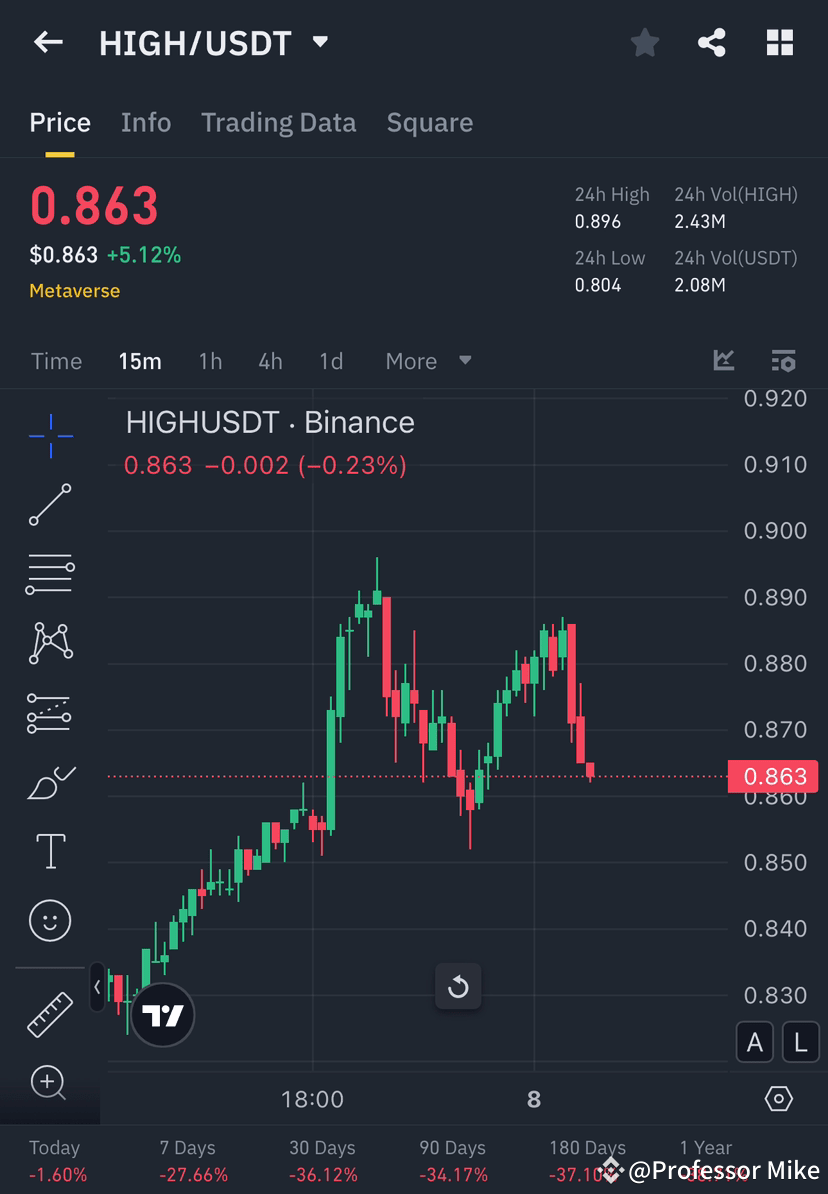Choose the text annotation tool
The height and width of the screenshot is (1194, 828).
pyautogui.click(x=50, y=850)
